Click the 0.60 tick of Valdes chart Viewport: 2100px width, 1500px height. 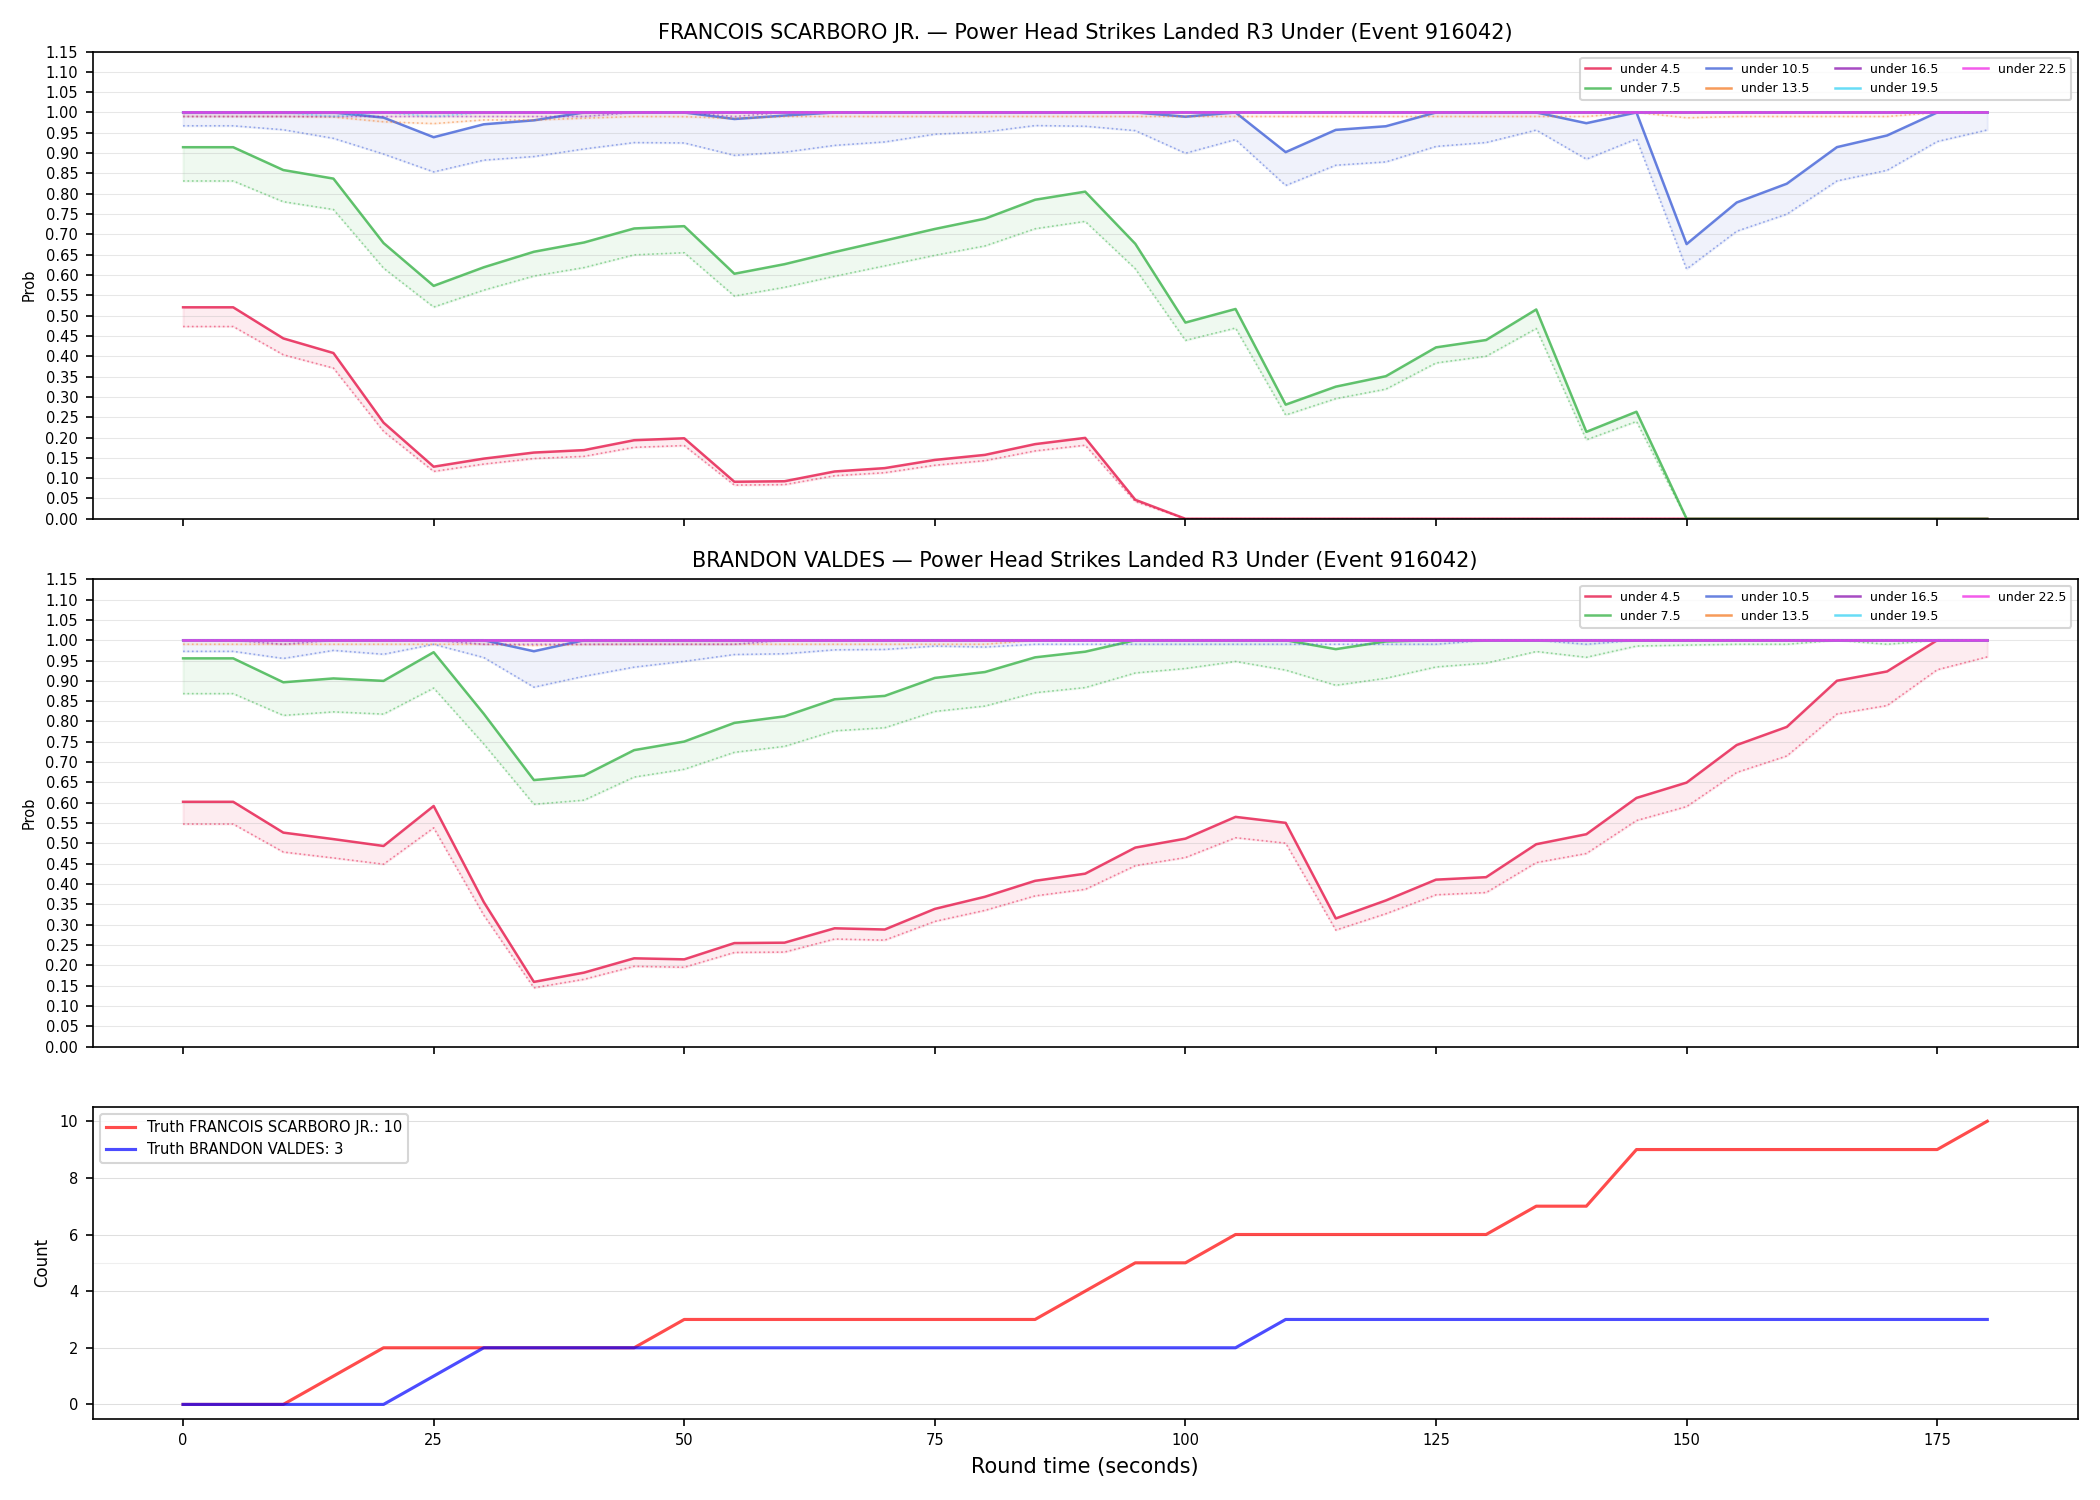tap(62, 803)
